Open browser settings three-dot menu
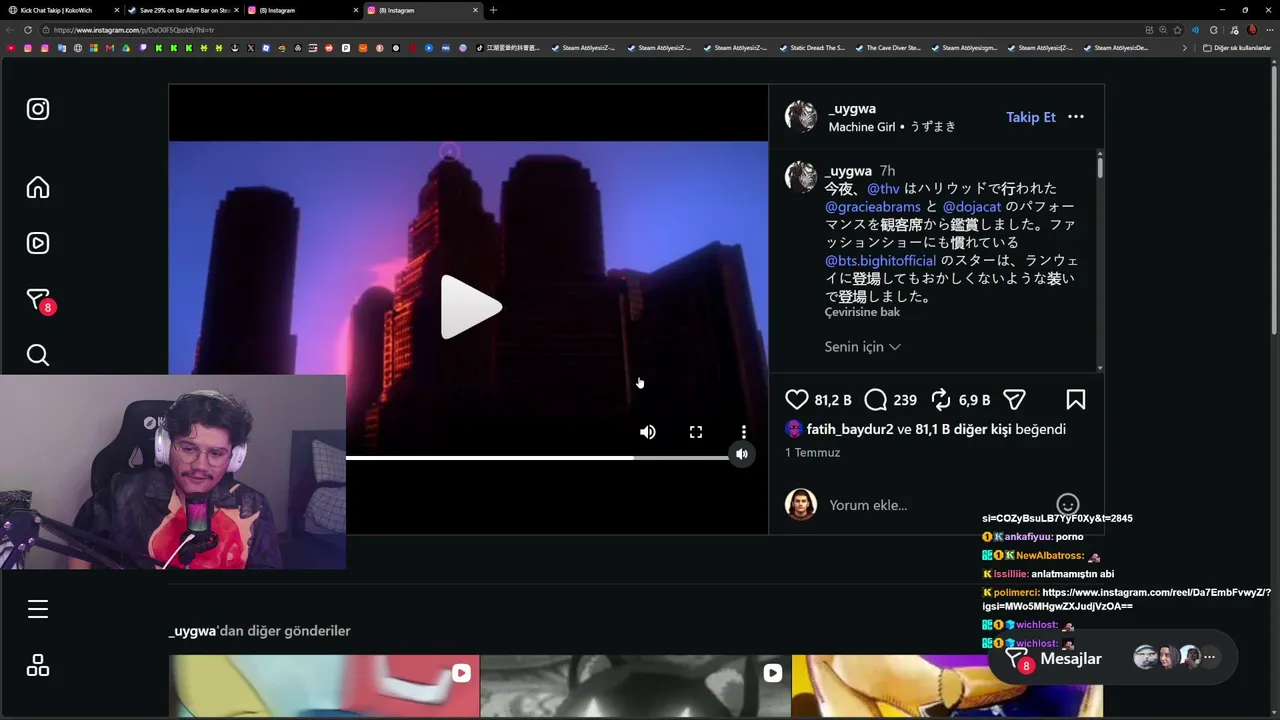Viewport: 1280px width, 720px height. click(1269, 30)
